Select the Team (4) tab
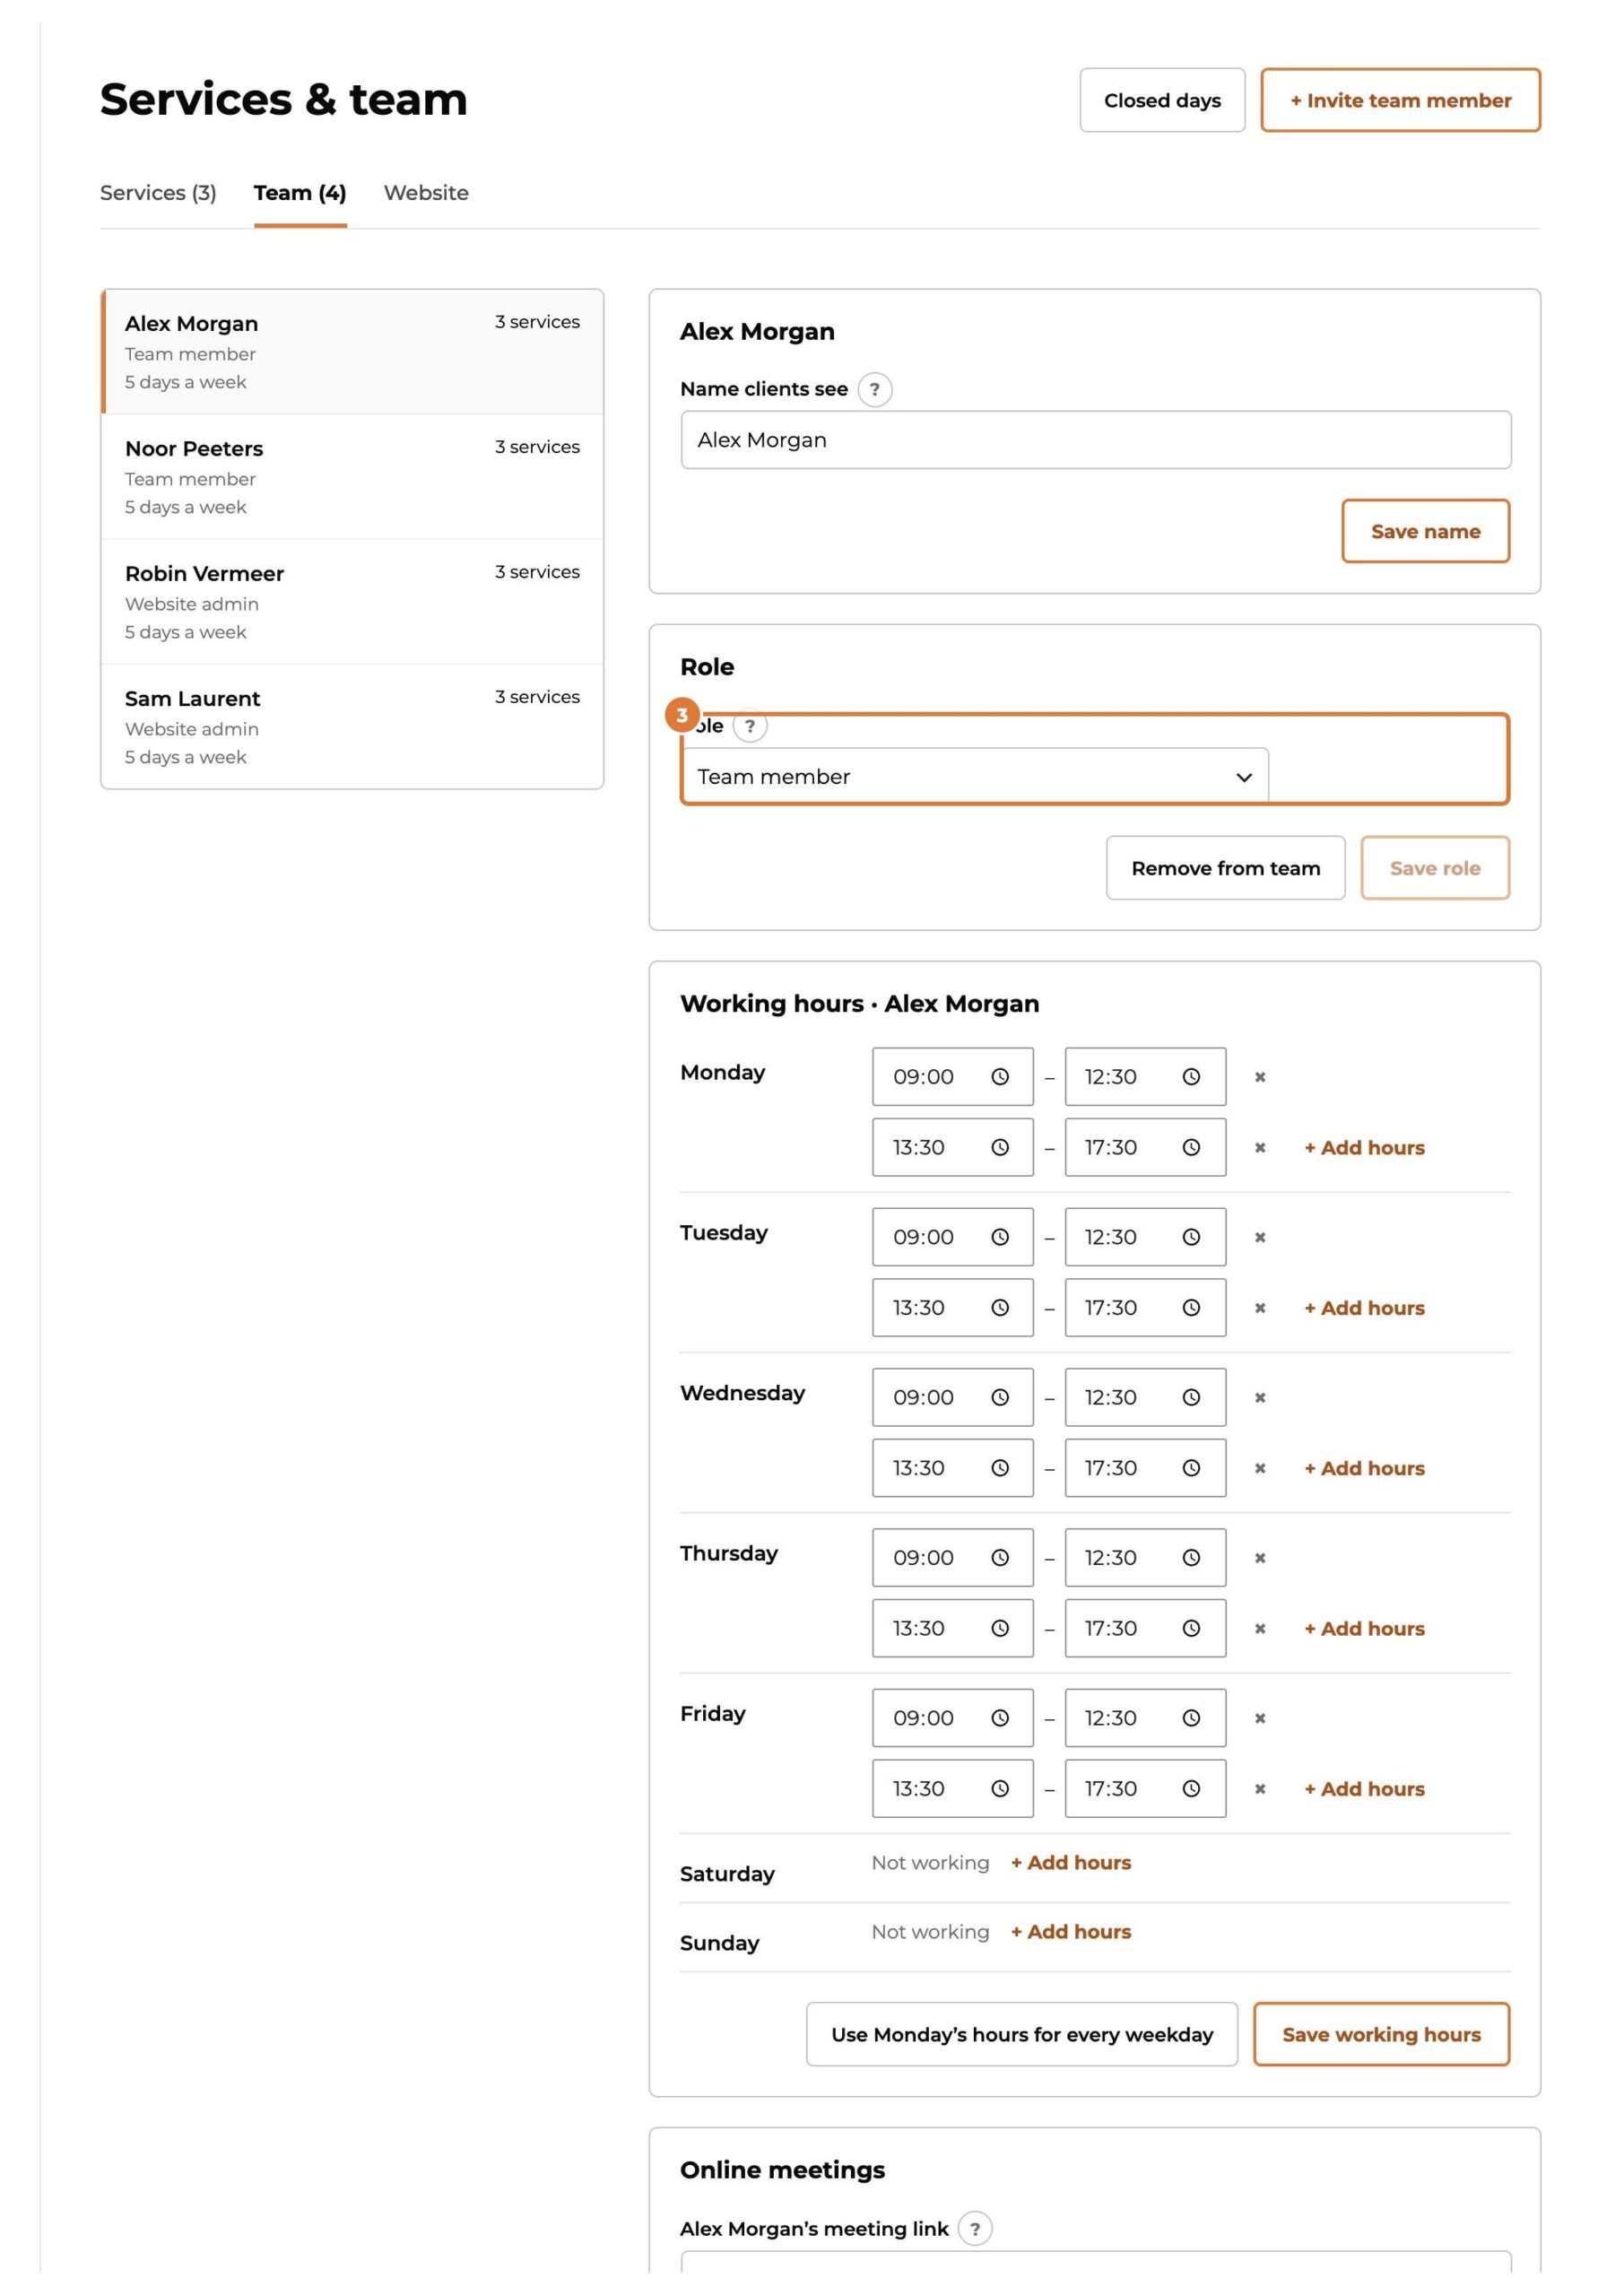 coord(300,193)
